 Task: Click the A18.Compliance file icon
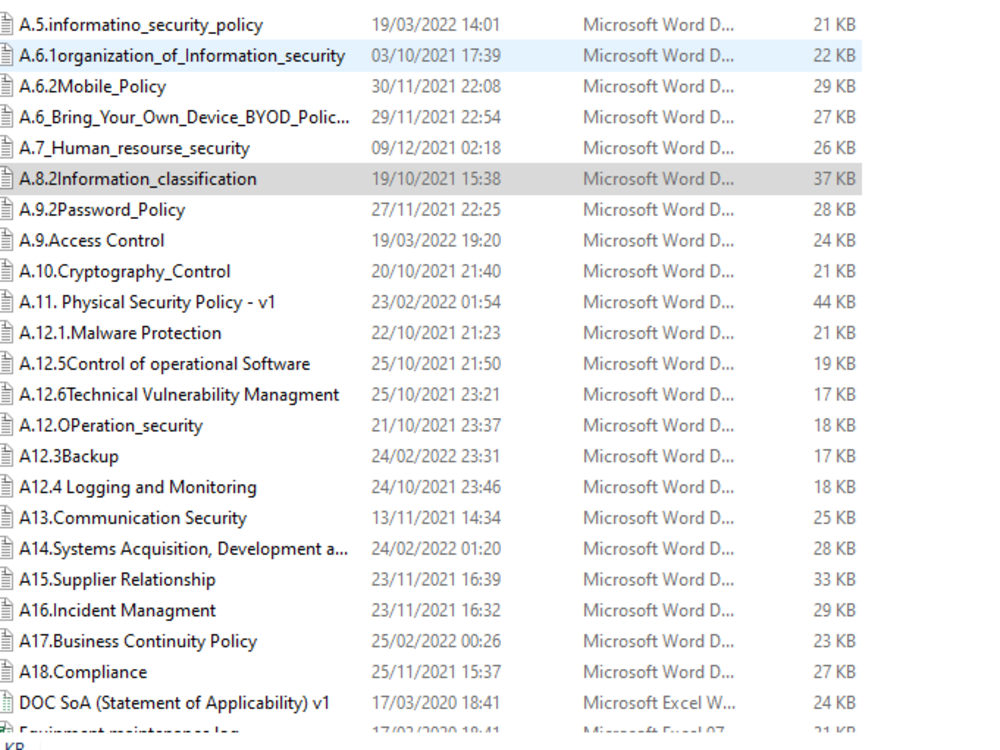6,672
